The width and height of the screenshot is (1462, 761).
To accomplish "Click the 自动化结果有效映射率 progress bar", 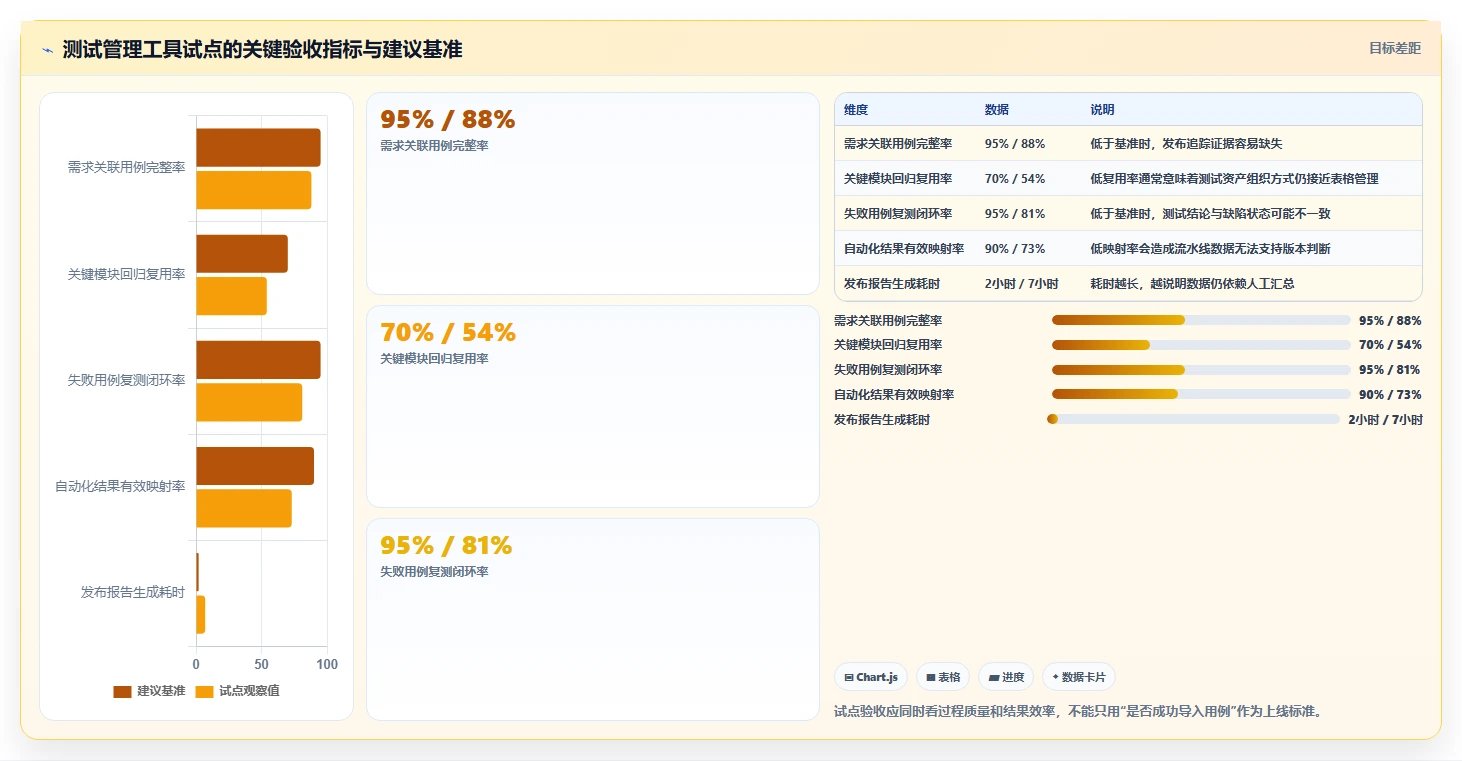I will point(1201,394).
